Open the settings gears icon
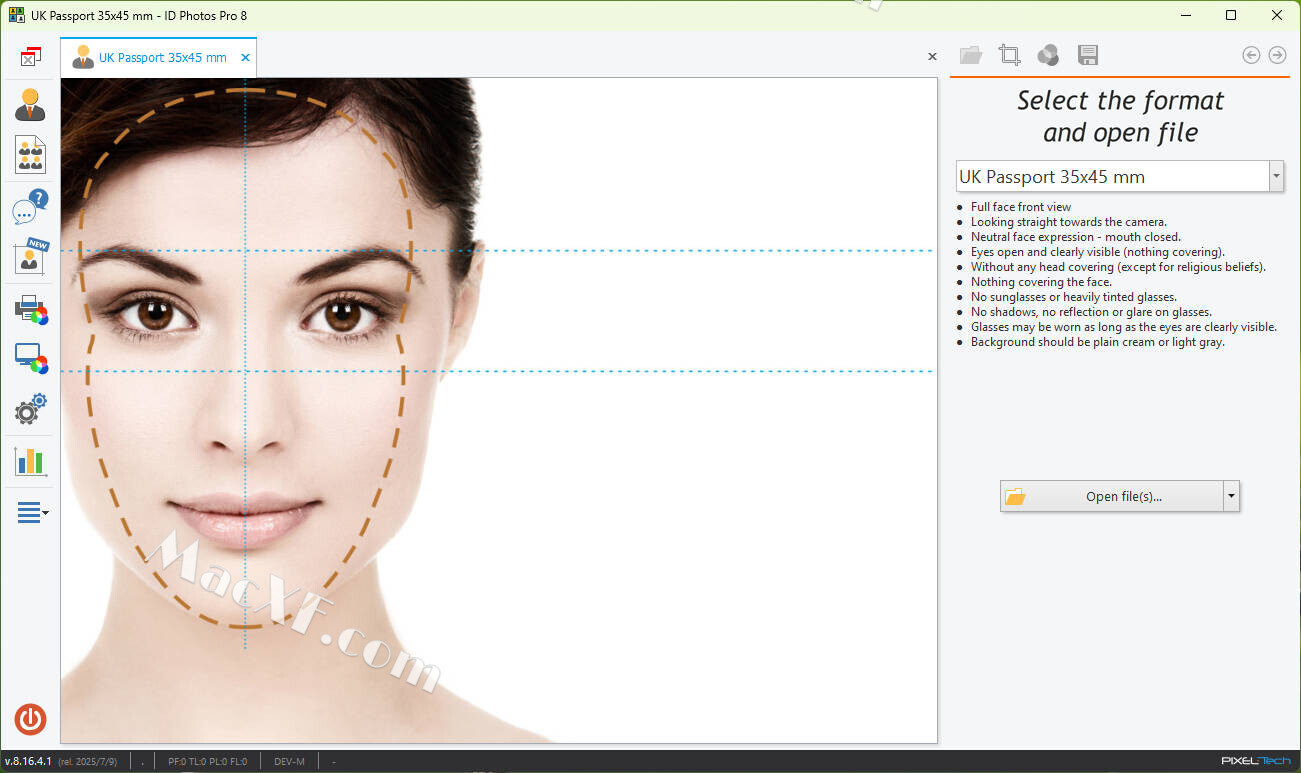The width and height of the screenshot is (1301, 773). pos(30,408)
